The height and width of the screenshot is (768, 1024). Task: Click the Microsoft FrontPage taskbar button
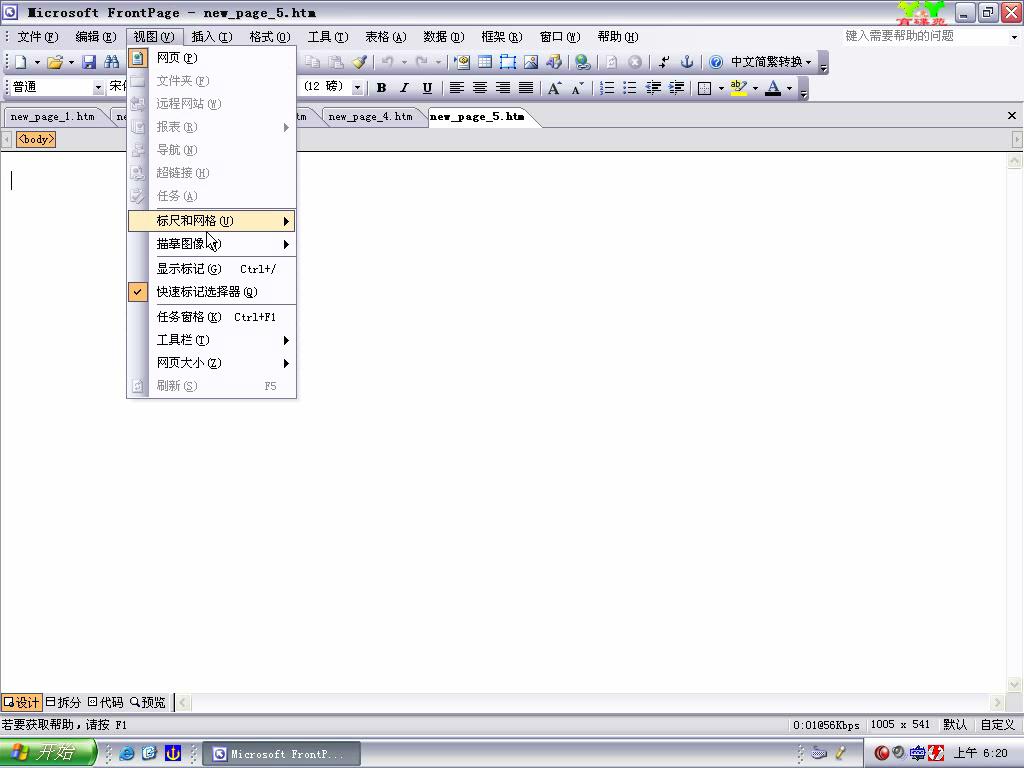pyautogui.click(x=282, y=754)
